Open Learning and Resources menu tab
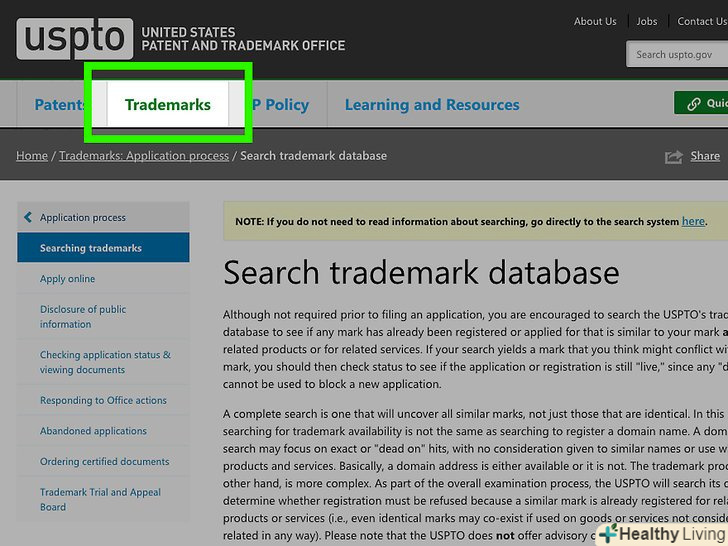The height and width of the screenshot is (546, 728). 432,104
